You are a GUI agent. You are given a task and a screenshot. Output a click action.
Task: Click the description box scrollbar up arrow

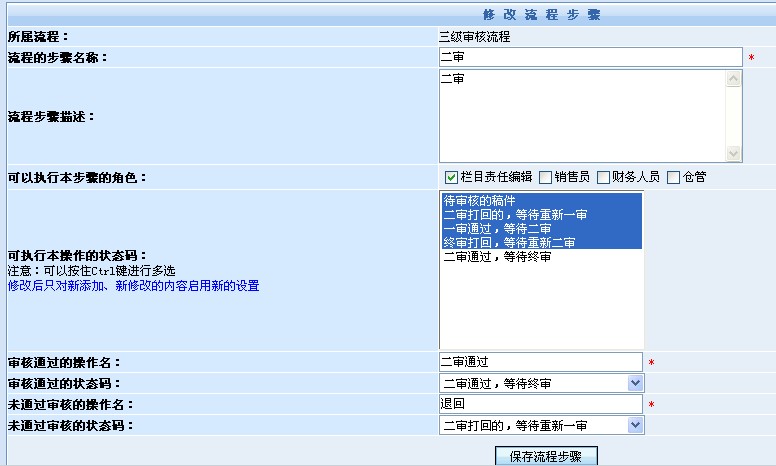734,78
